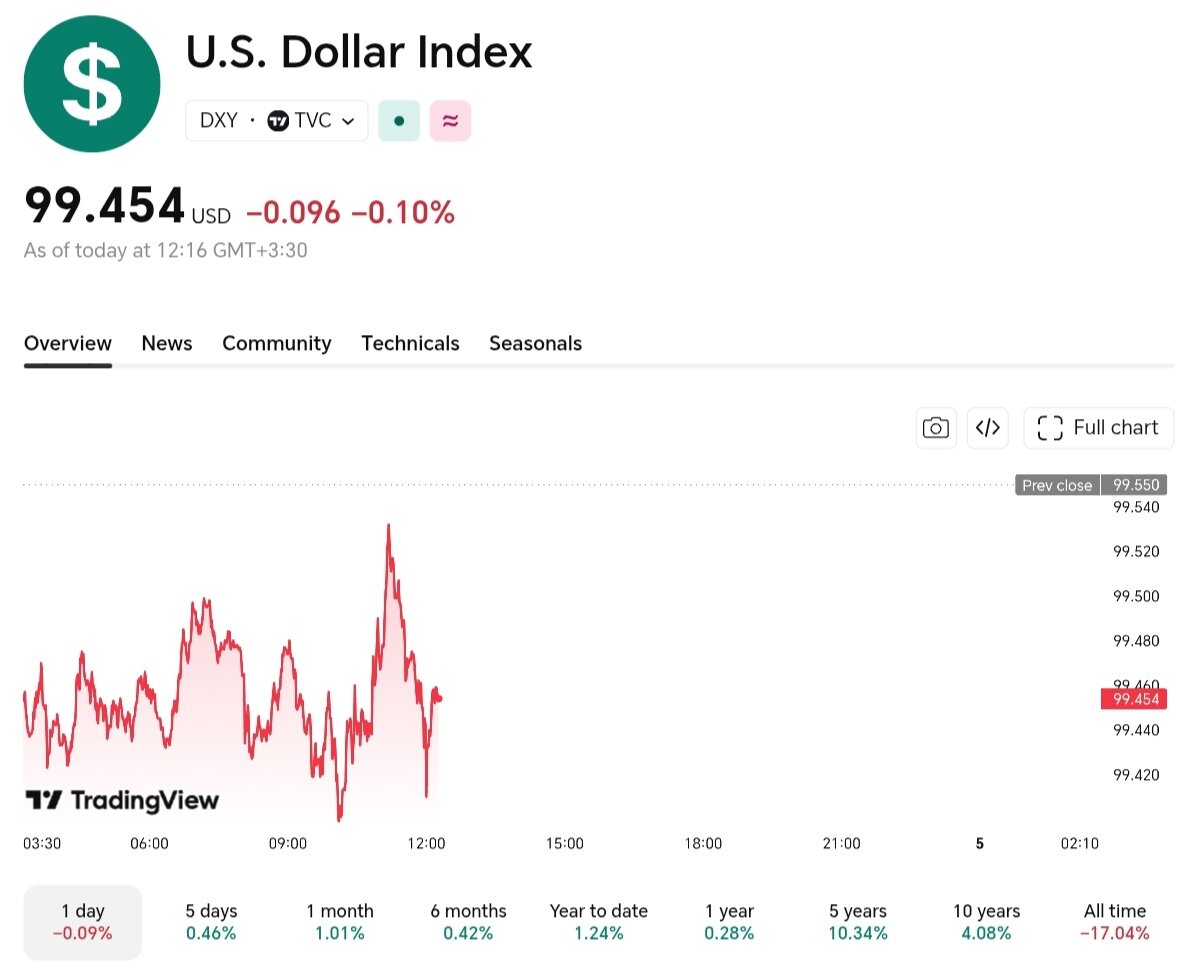Image resolution: width=1198 pixels, height=977 pixels.
Task: Select the Seasonals tab
Action: pyautogui.click(x=536, y=344)
